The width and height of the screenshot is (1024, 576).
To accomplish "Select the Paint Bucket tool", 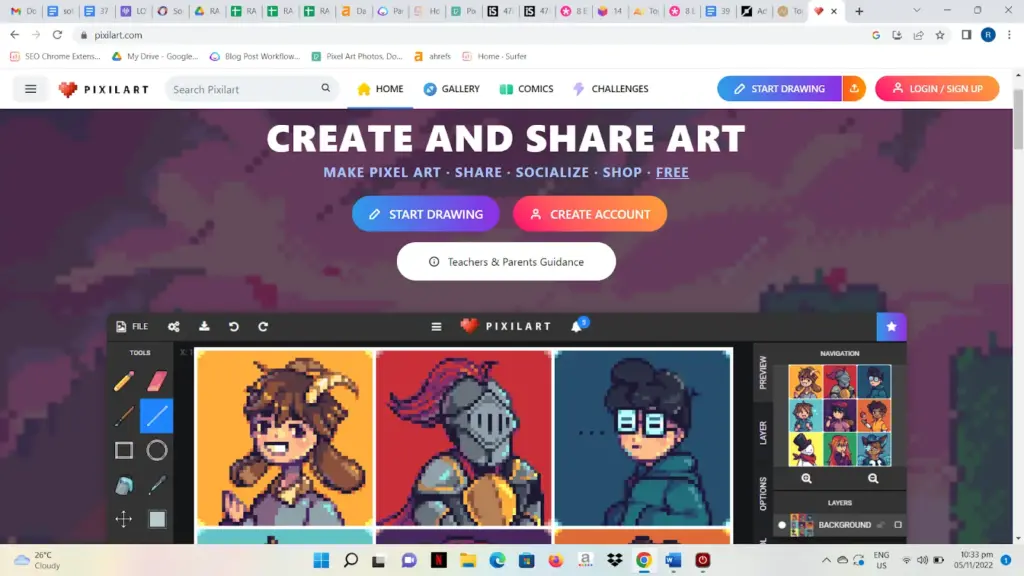I will tap(124, 485).
